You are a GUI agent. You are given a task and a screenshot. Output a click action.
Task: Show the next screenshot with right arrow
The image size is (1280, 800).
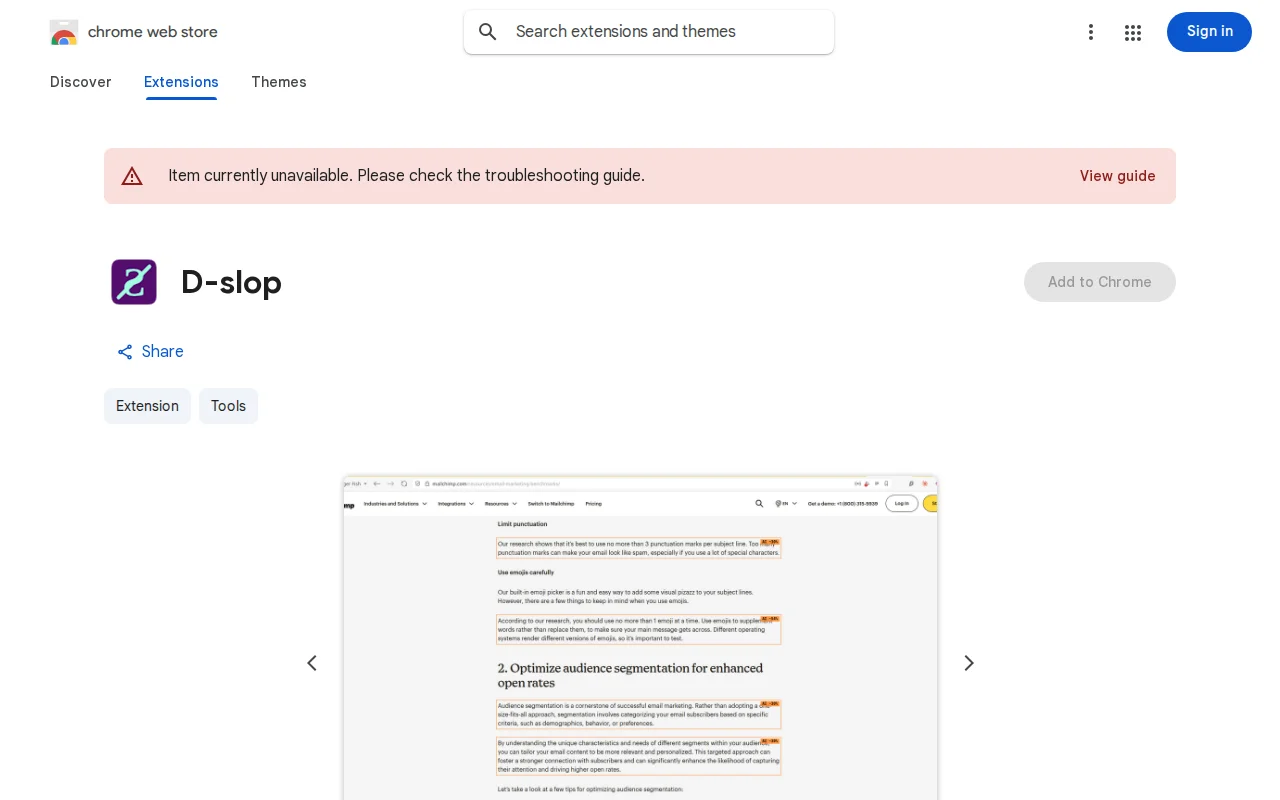click(x=968, y=663)
